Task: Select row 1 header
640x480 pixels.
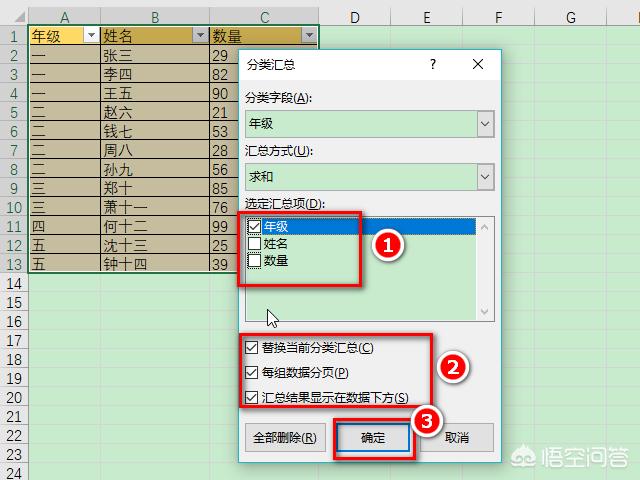Action: (x=14, y=36)
